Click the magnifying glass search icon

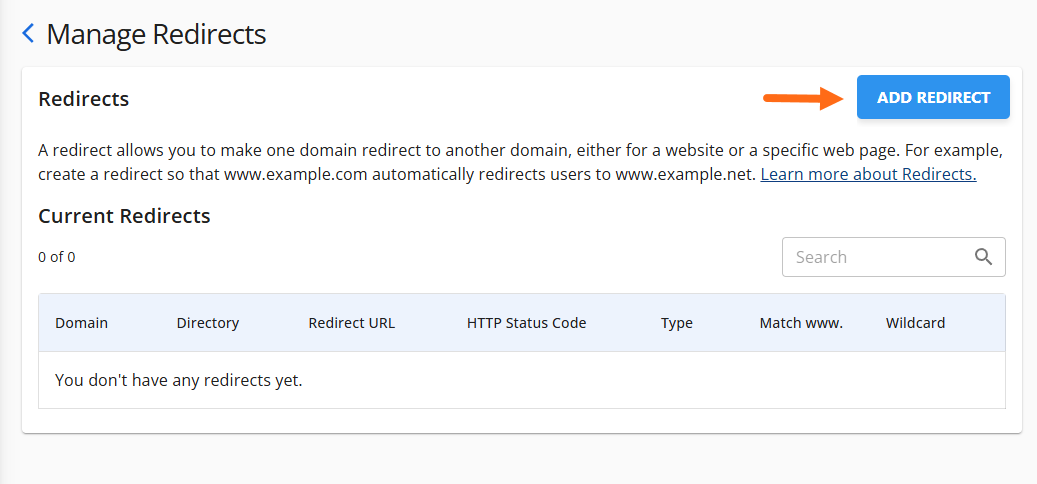(x=983, y=257)
